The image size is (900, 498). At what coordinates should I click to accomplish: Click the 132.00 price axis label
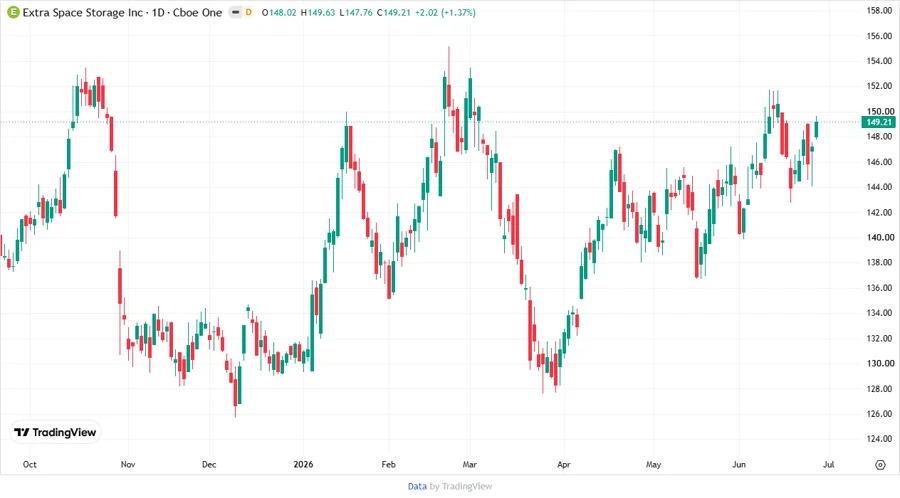pos(879,339)
